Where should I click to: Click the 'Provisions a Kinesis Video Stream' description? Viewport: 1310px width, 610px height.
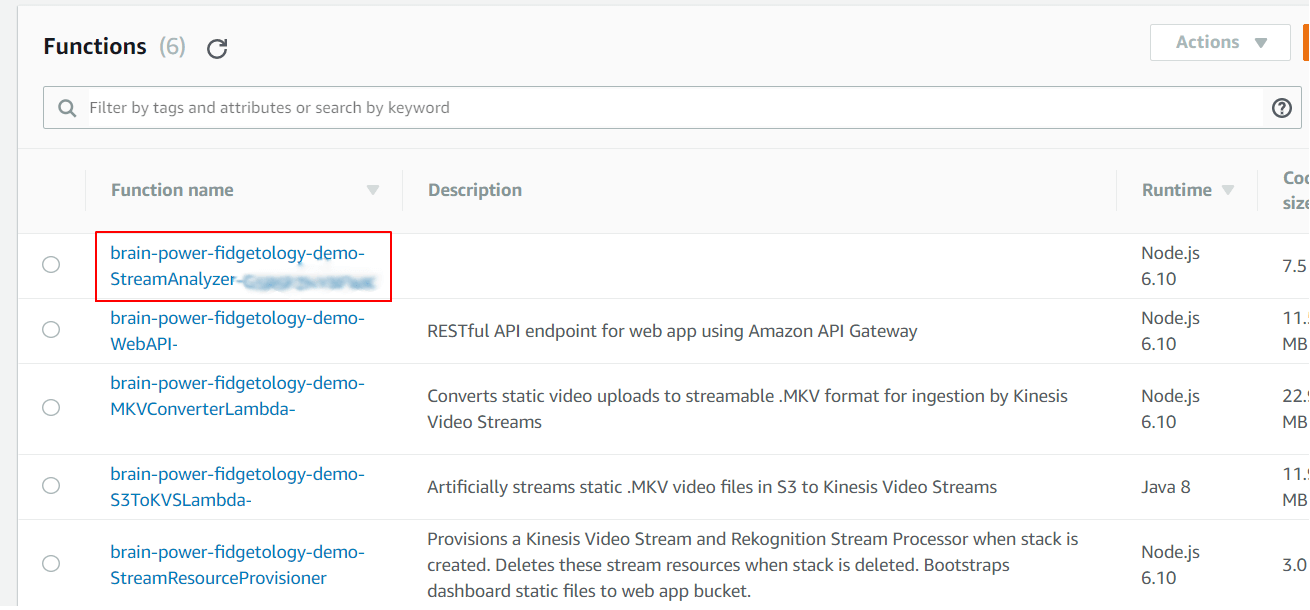[x=753, y=565]
